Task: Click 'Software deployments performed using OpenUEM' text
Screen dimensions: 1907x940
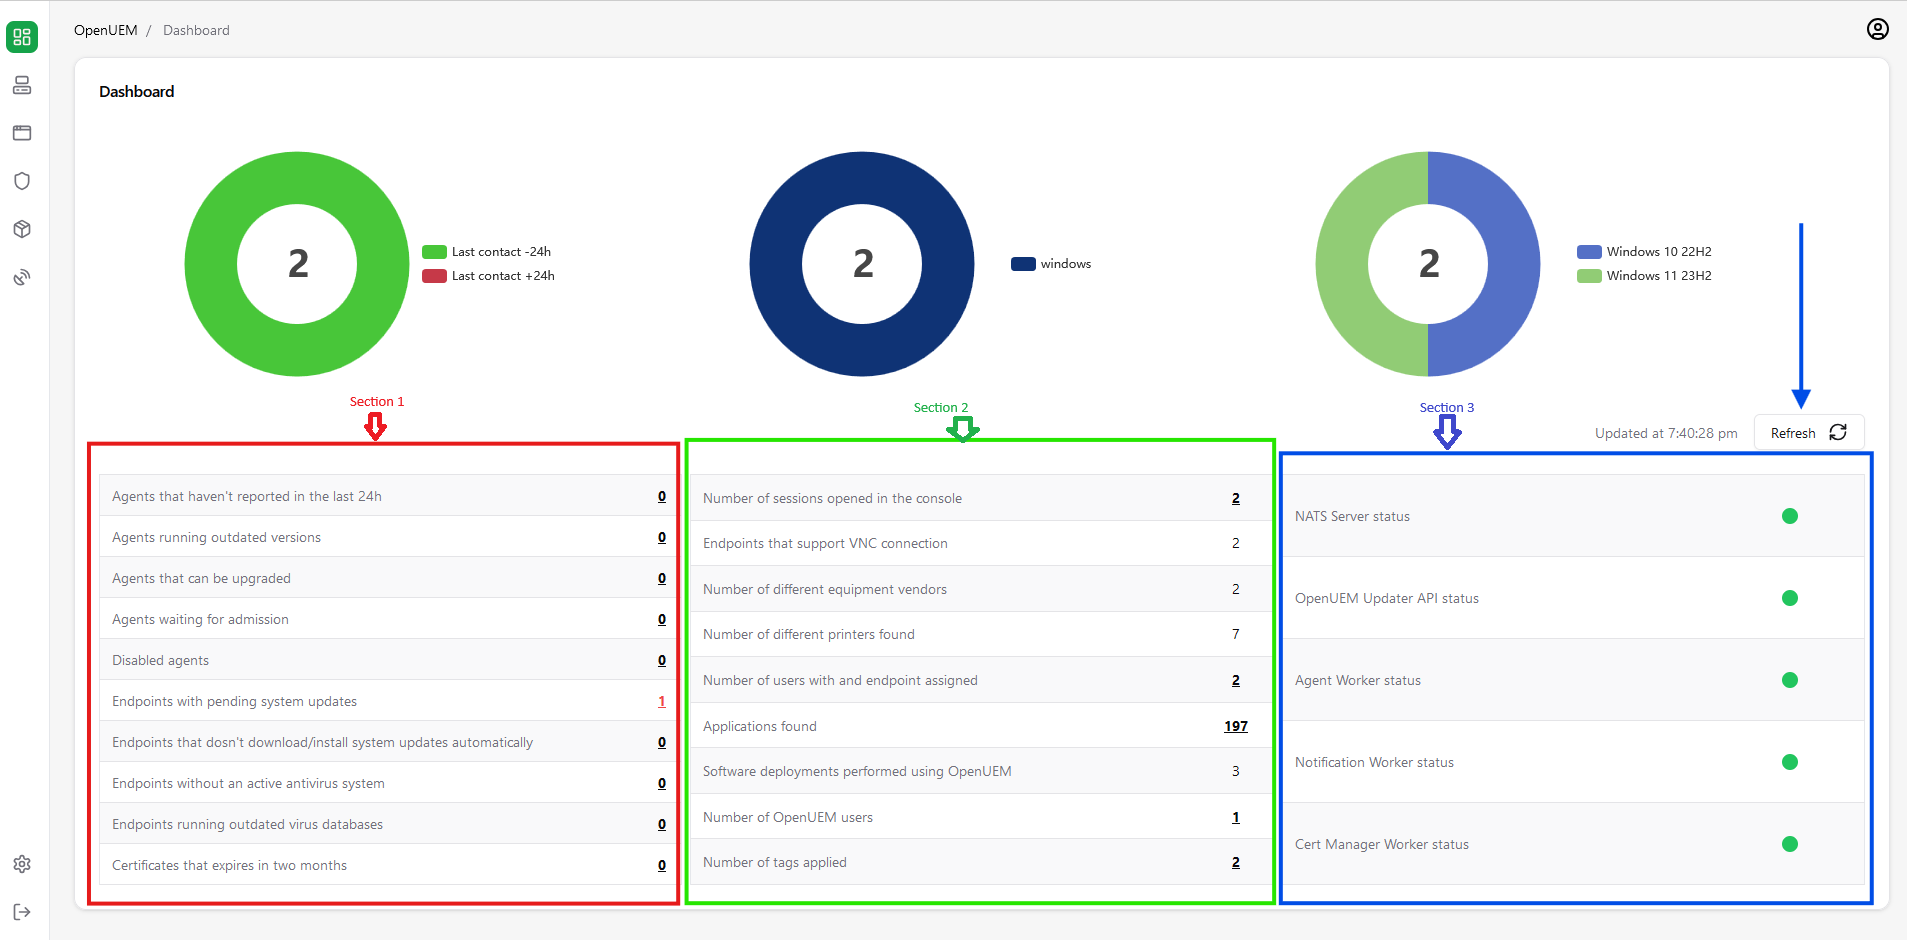Action: click(857, 772)
